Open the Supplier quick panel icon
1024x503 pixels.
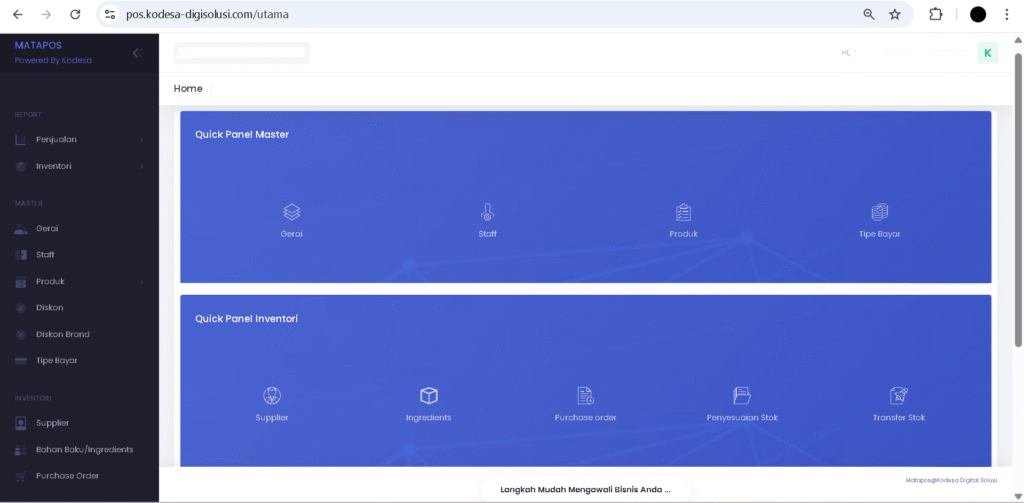click(x=272, y=395)
